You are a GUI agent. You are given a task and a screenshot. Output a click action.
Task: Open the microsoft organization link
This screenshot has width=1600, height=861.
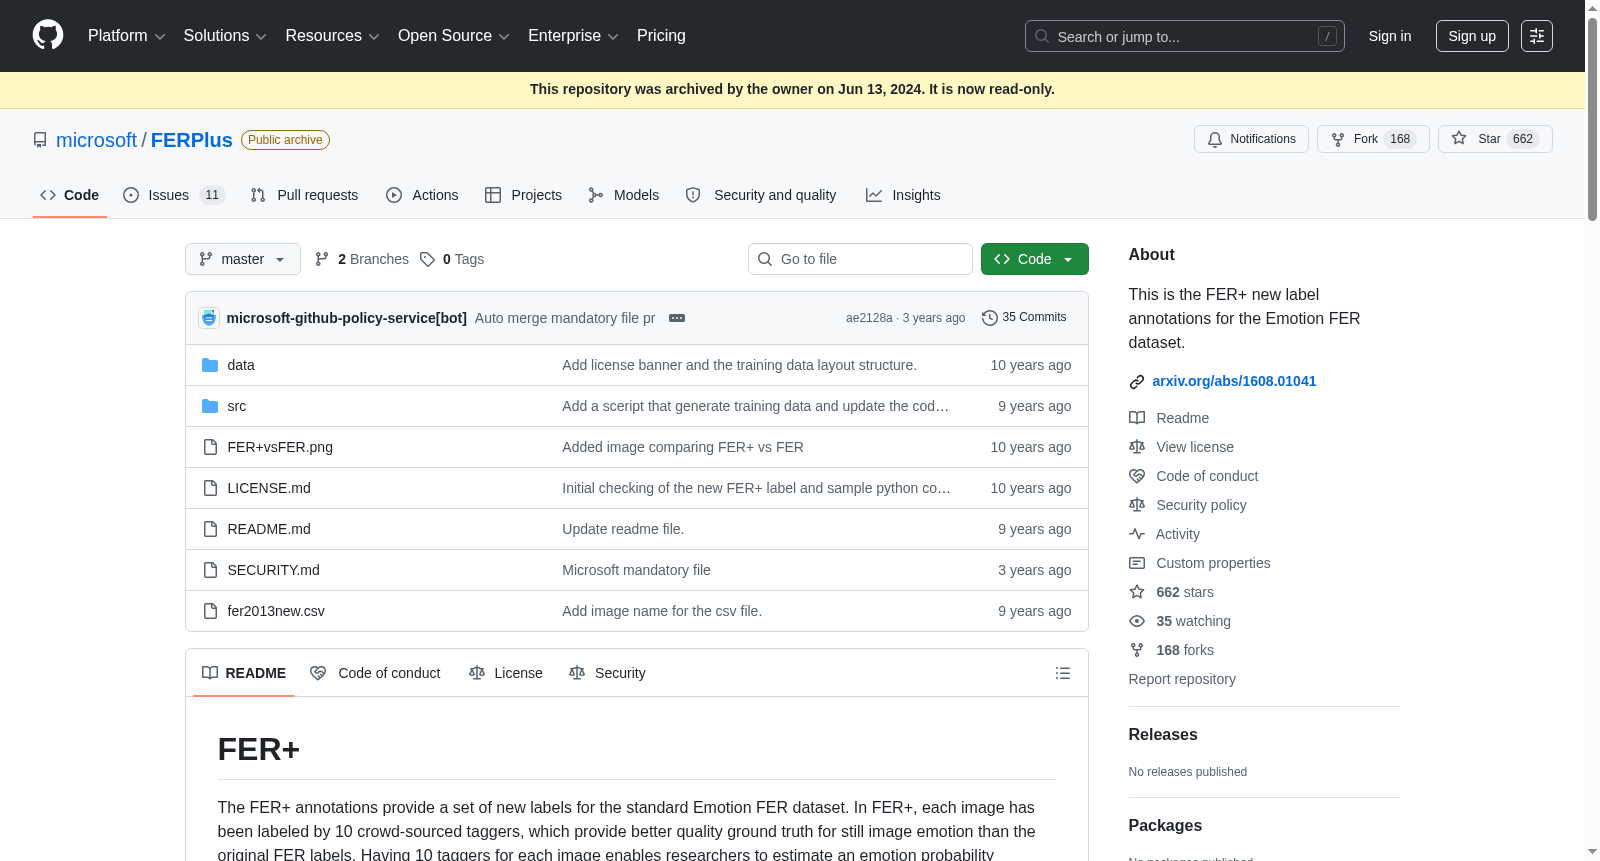(x=96, y=140)
